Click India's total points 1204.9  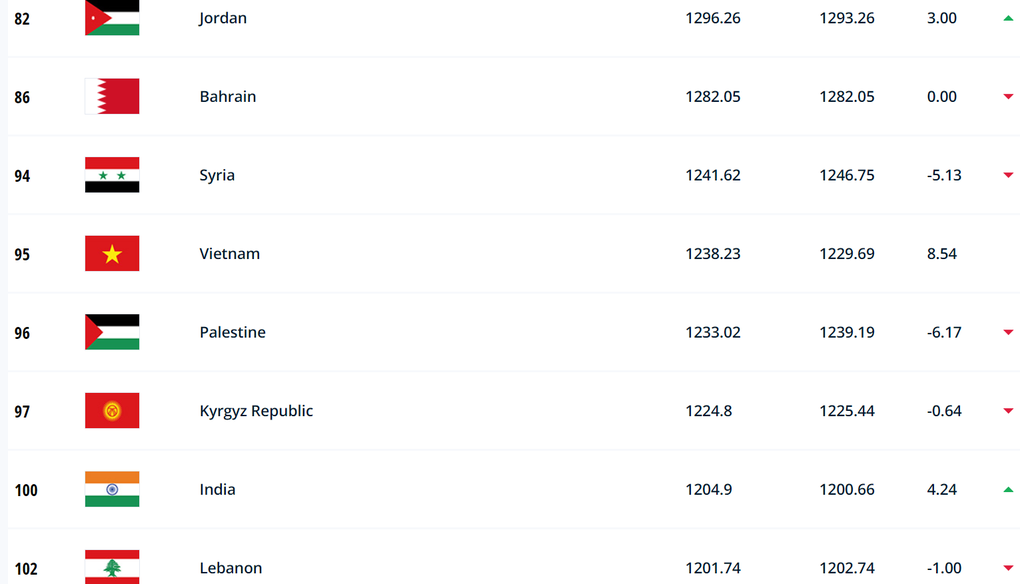point(708,489)
